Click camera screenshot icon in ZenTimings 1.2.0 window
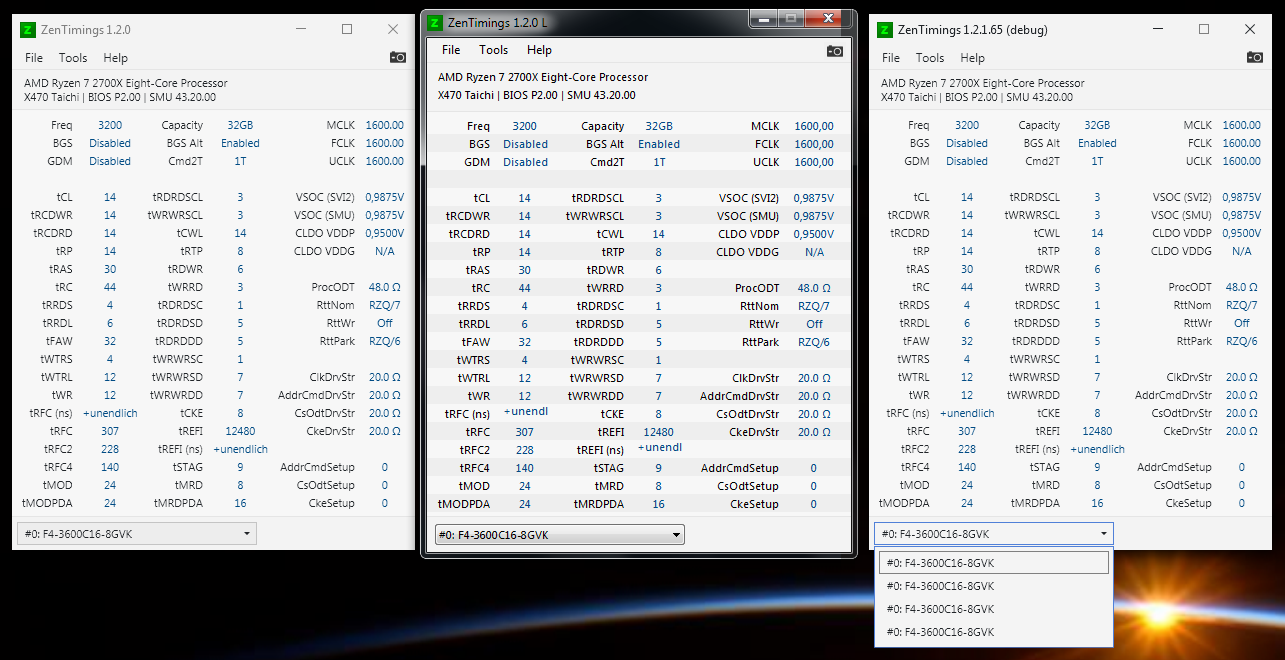1285x660 pixels. pos(397,58)
